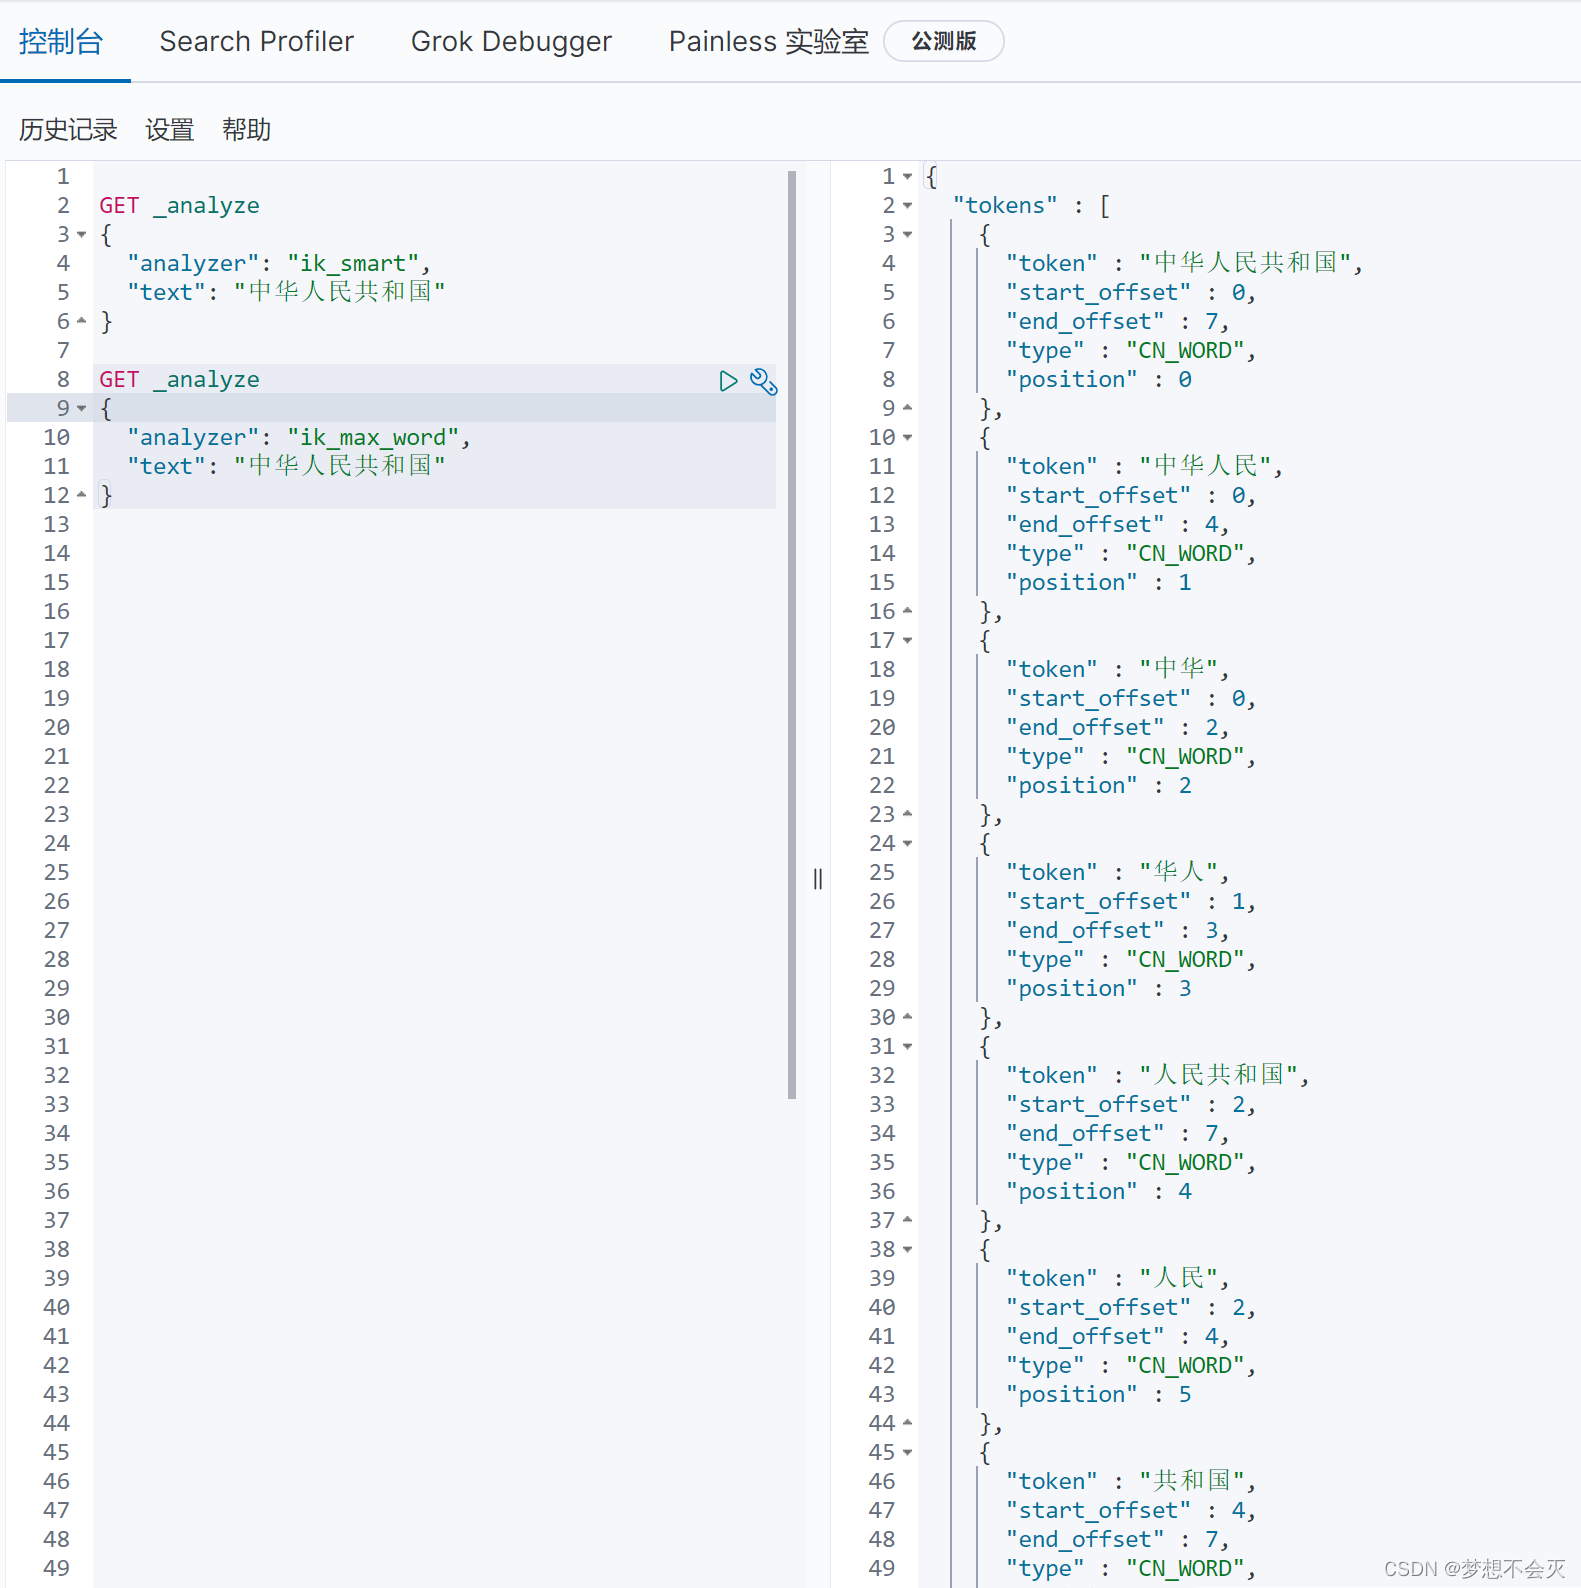Click "position" : 5 on output line 43
This screenshot has height=1588, width=1581.
1099,1395
